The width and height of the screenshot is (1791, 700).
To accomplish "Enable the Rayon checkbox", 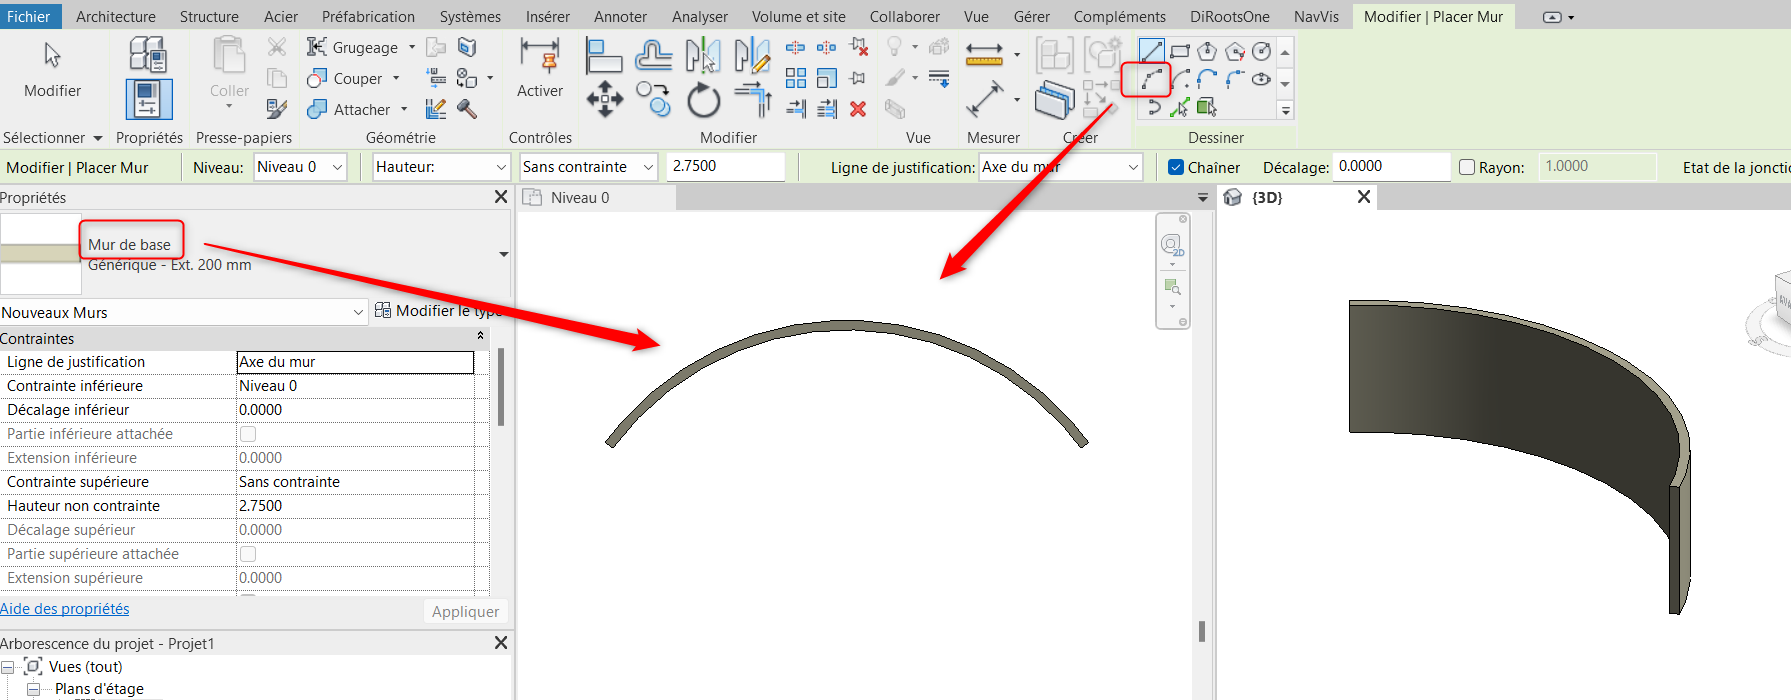I will [1467, 167].
